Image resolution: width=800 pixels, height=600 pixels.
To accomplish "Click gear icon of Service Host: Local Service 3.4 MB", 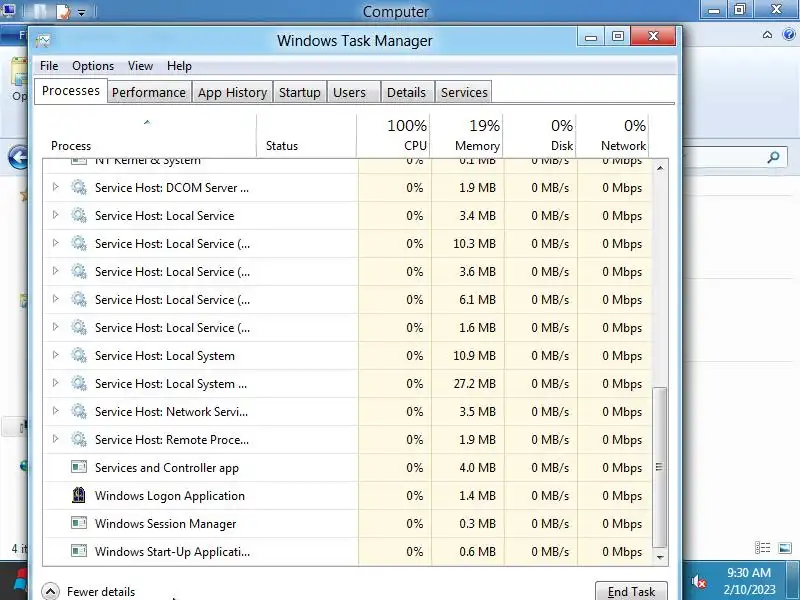I will click(79, 216).
